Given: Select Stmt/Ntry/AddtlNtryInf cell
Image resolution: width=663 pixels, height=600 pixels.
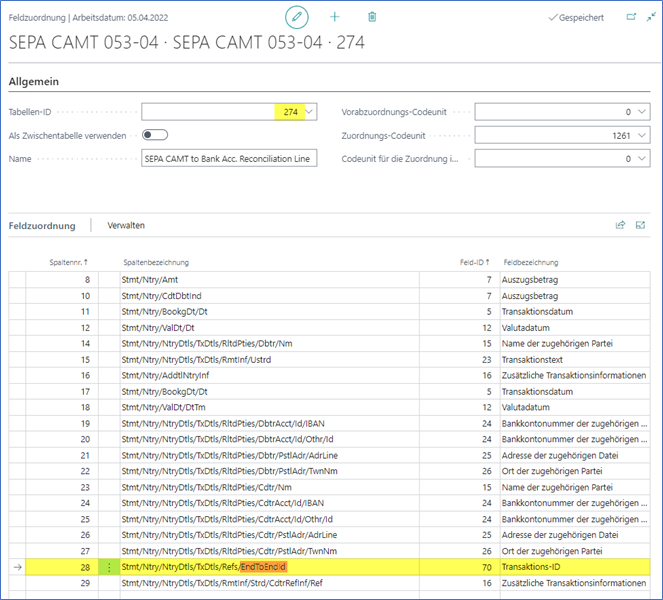Looking at the screenshot, I should (x=269, y=375).
